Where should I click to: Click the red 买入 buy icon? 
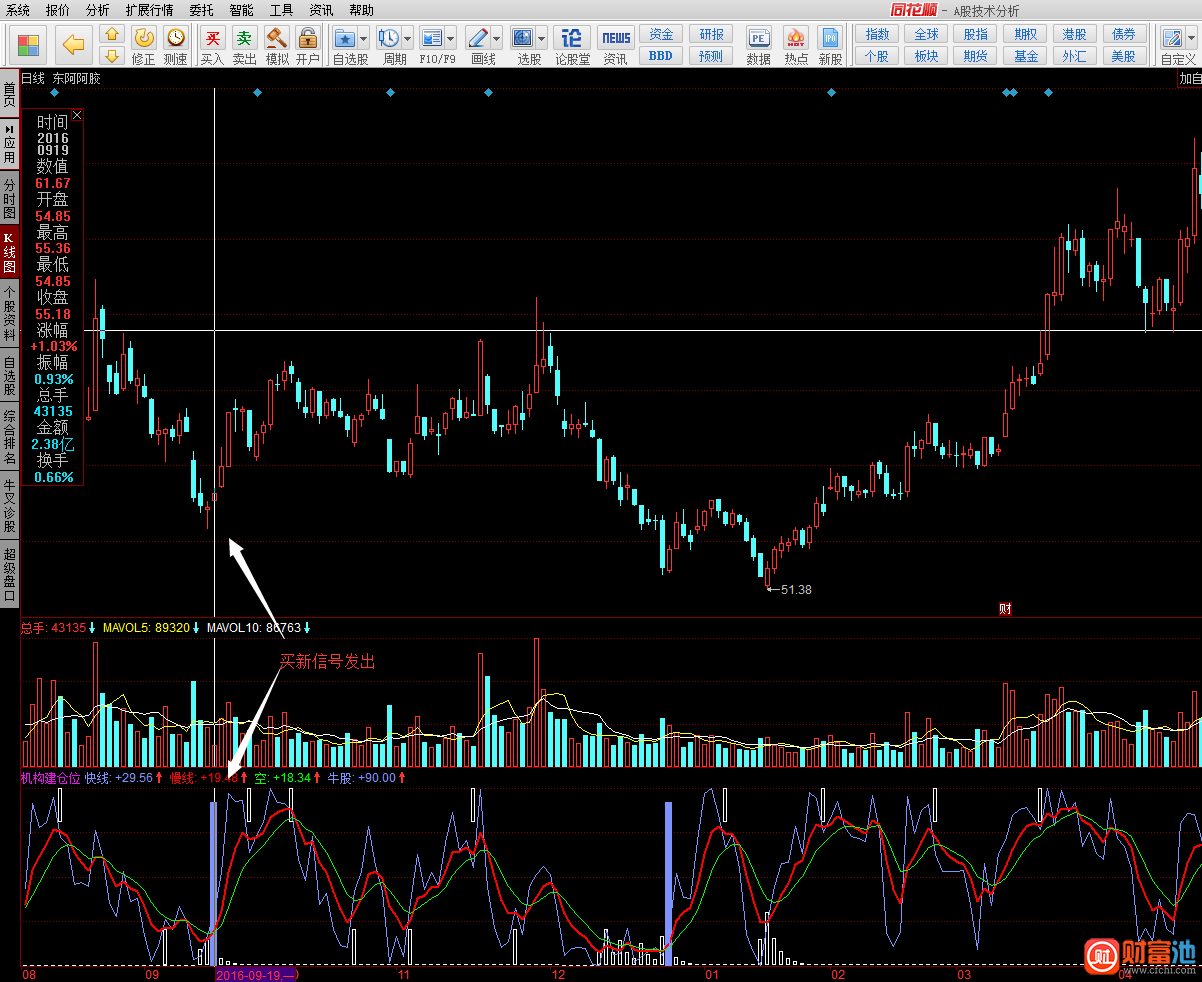[212, 38]
